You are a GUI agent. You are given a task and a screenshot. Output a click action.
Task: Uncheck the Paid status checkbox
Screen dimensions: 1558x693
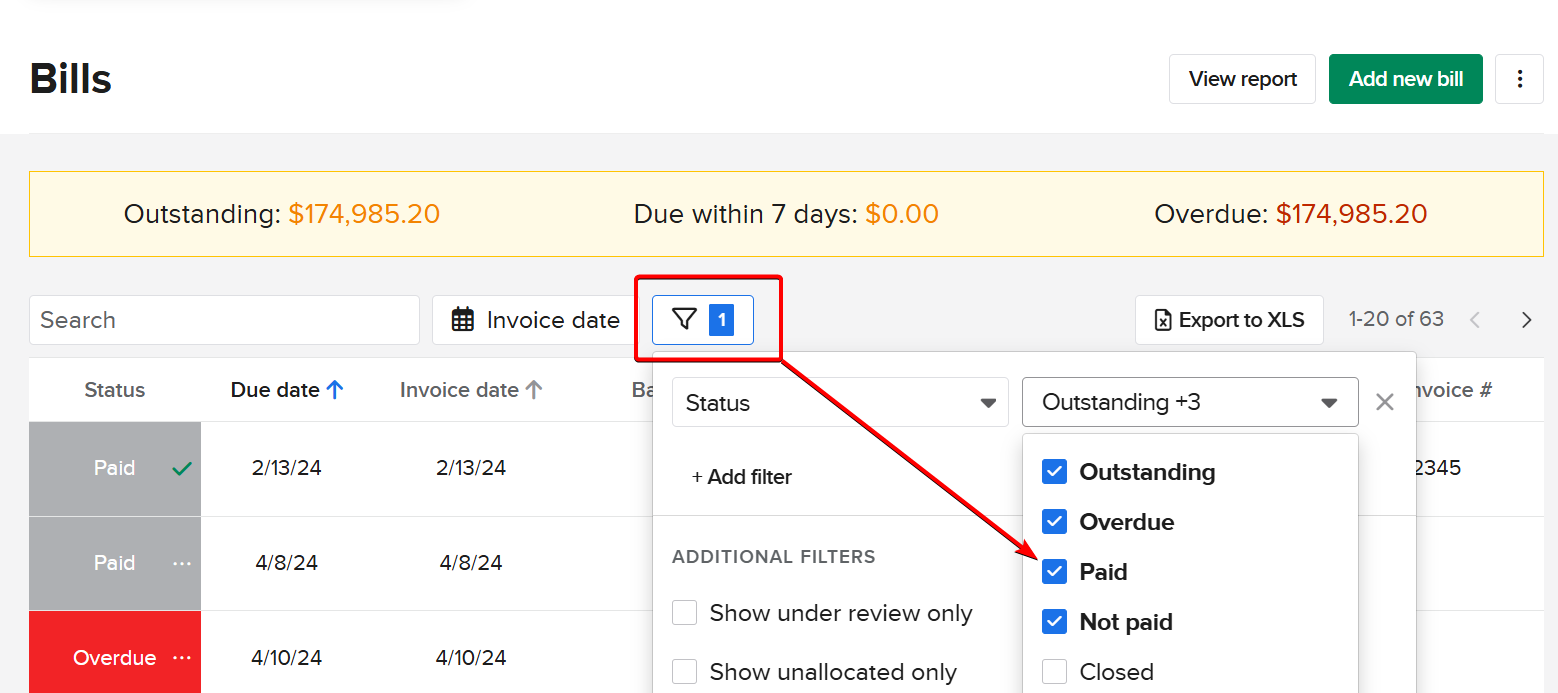click(x=1055, y=572)
